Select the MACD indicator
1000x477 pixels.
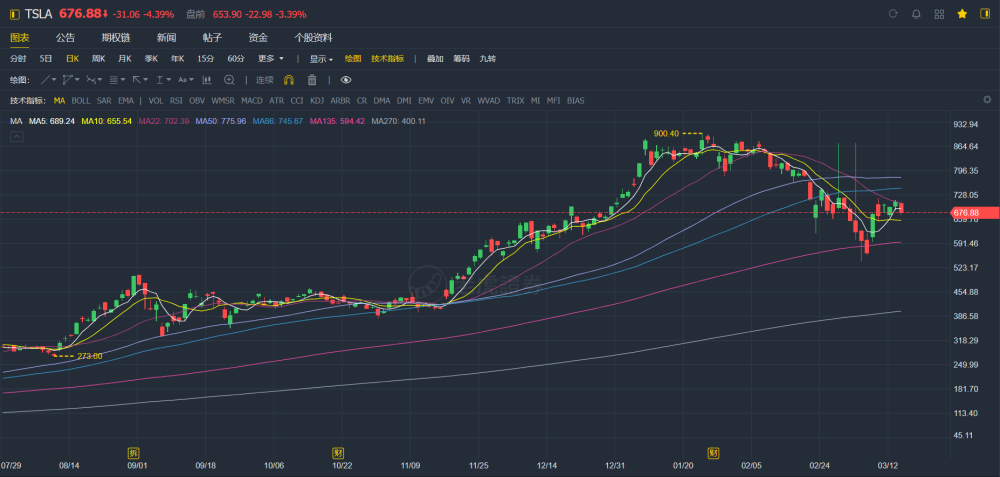click(x=252, y=101)
